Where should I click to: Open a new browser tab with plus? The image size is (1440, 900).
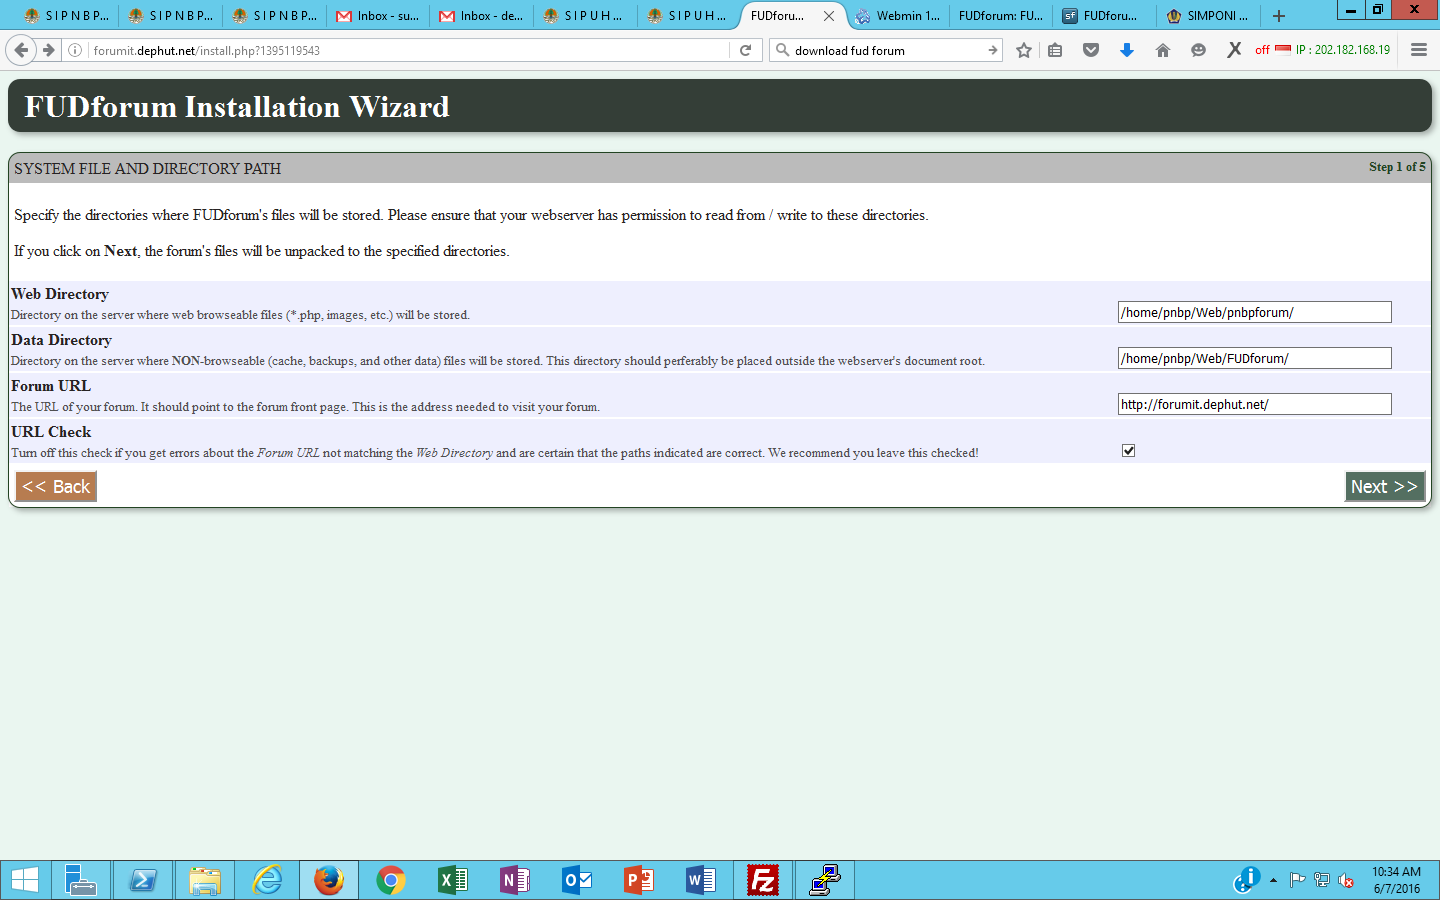point(1279,16)
